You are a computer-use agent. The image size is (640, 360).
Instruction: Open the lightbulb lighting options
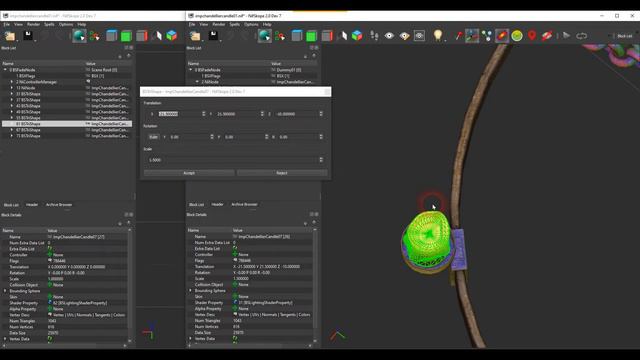438,36
